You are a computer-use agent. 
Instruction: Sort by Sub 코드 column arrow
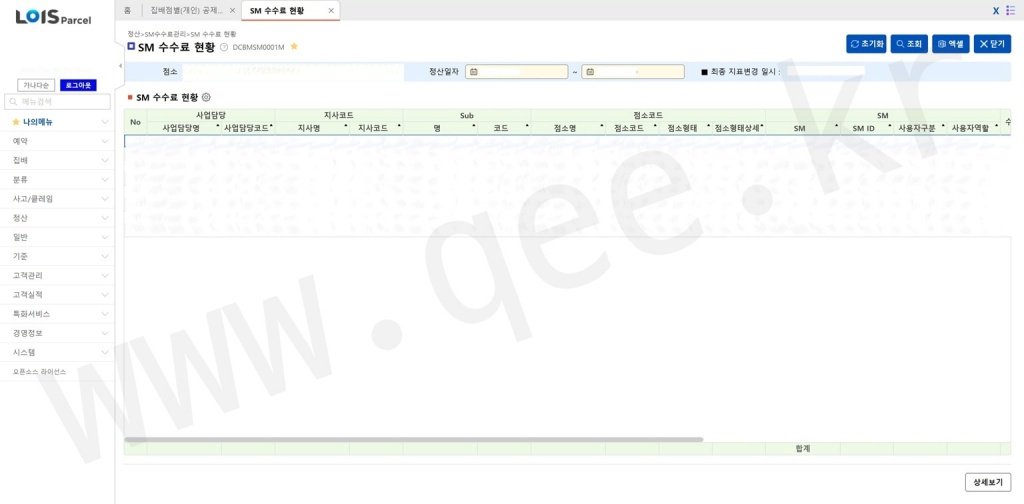(x=527, y=125)
